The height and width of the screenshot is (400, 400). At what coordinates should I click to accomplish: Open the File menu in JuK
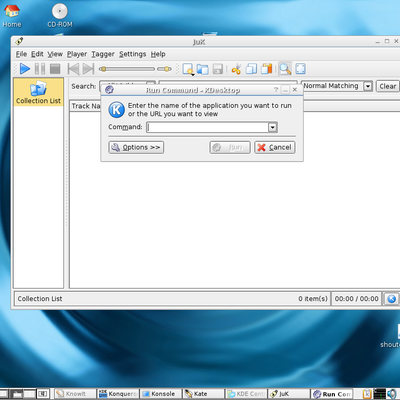[21, 54]
